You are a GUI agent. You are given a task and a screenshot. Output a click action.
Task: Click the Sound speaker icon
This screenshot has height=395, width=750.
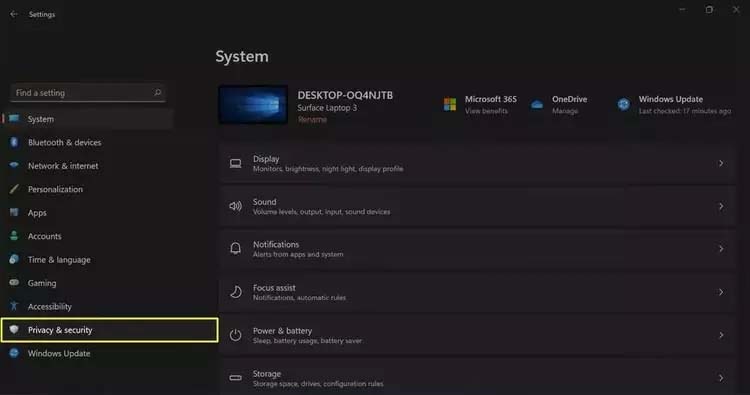tap(235, 206)
